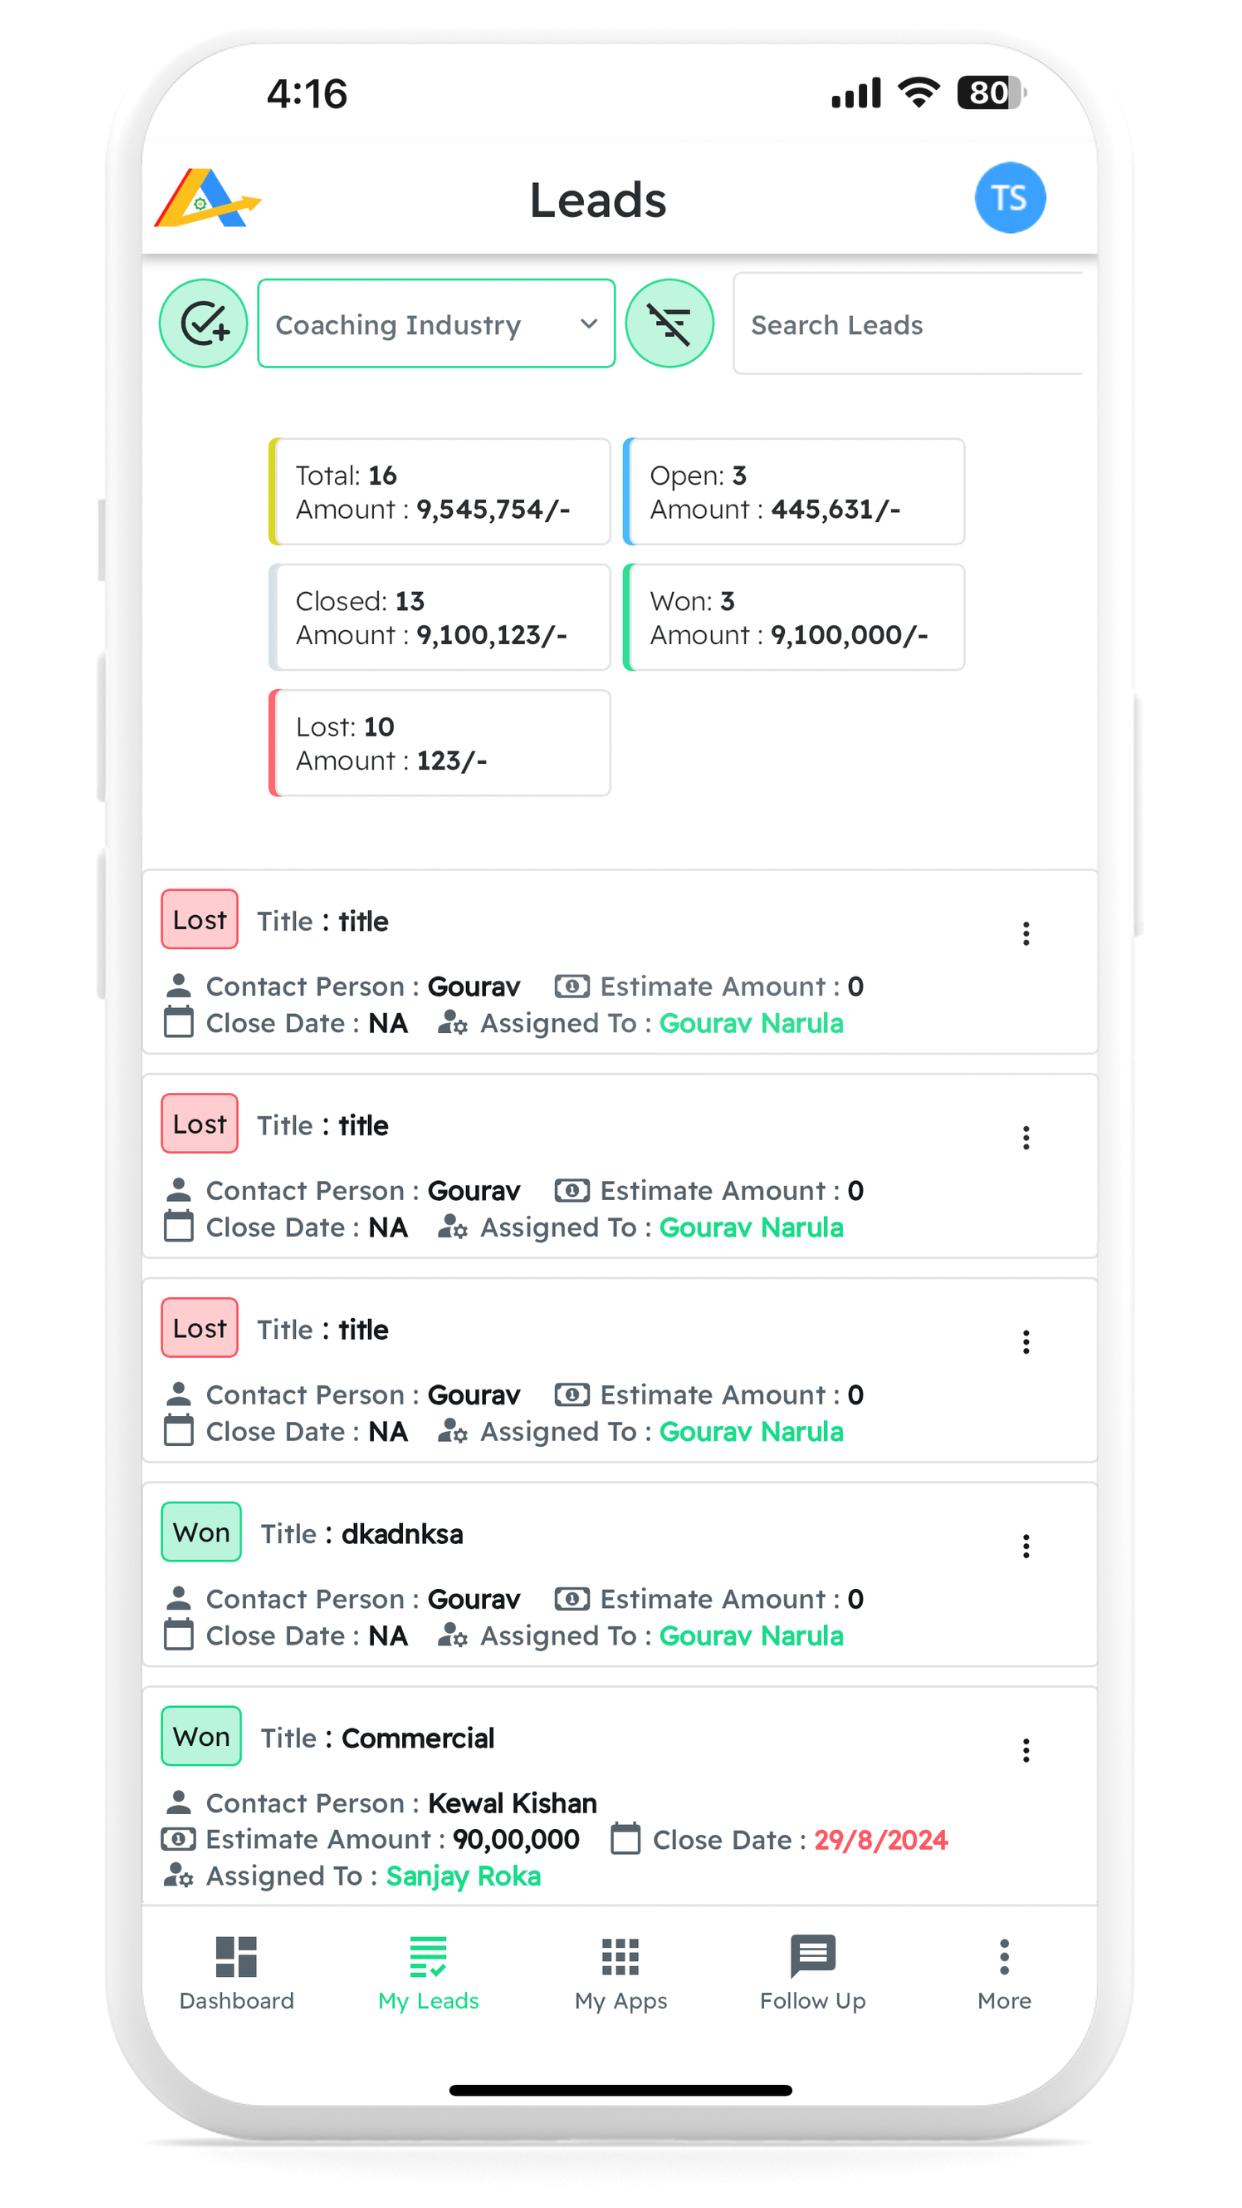
Task: Tap Estimate Amount 90,00,000
Action: click(516, 1839)
